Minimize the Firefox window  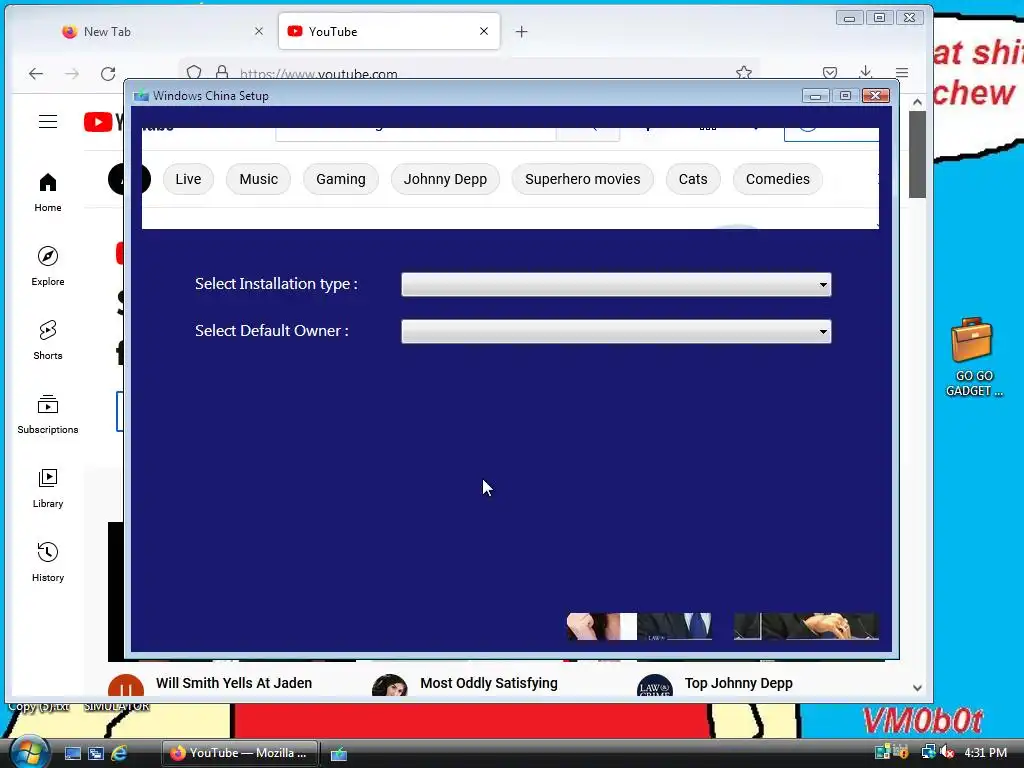tap(850, 18)
